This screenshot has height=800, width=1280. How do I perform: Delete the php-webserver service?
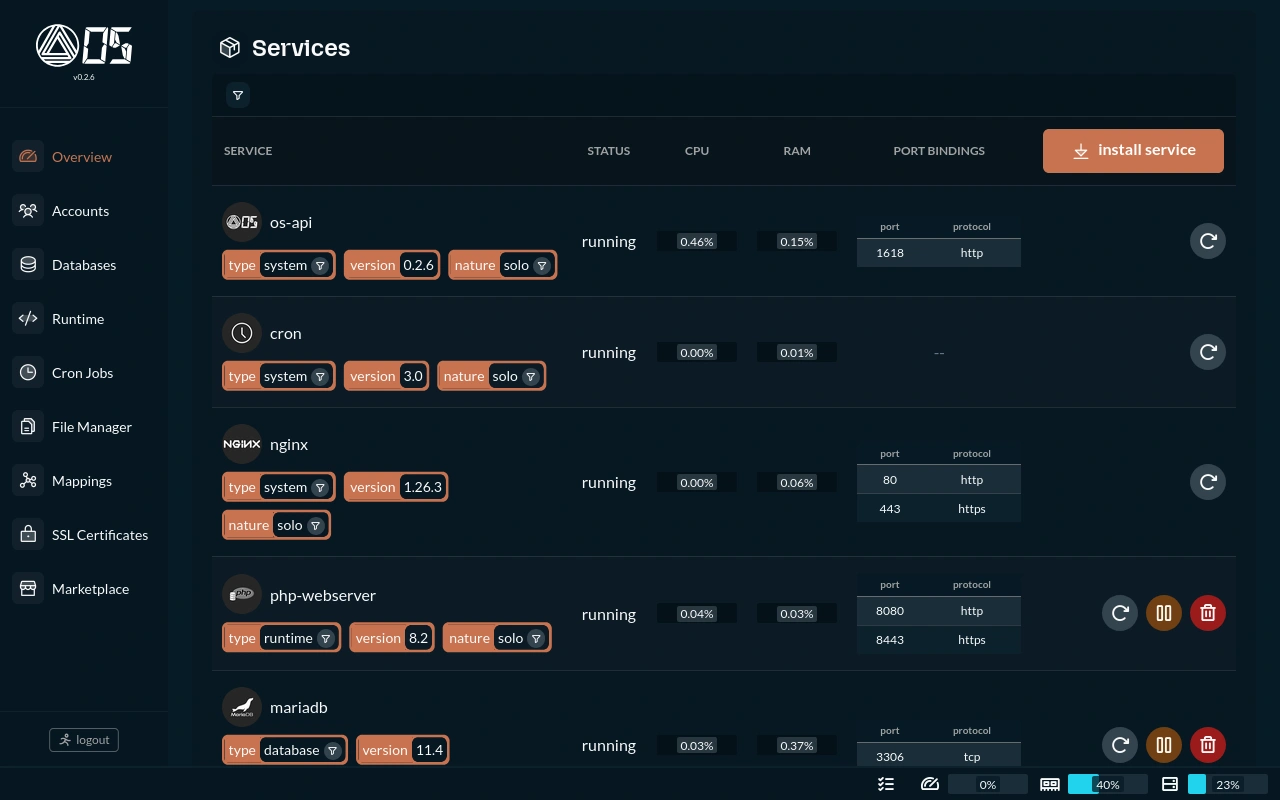pos(1207,613)
